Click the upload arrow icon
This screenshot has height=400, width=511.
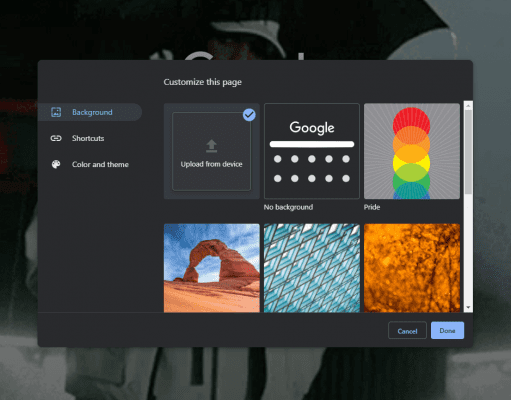pos(211,146)
